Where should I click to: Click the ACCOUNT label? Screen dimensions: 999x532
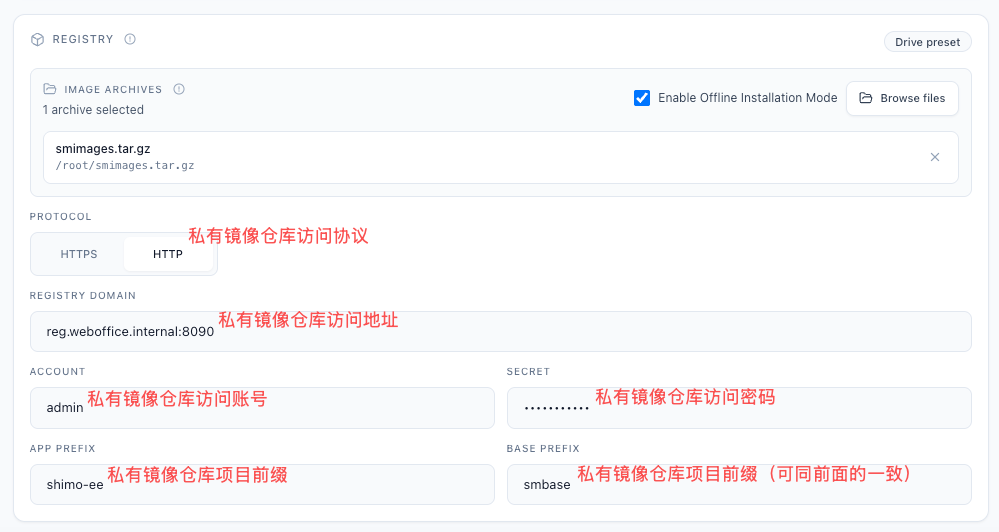click(57, 371)
